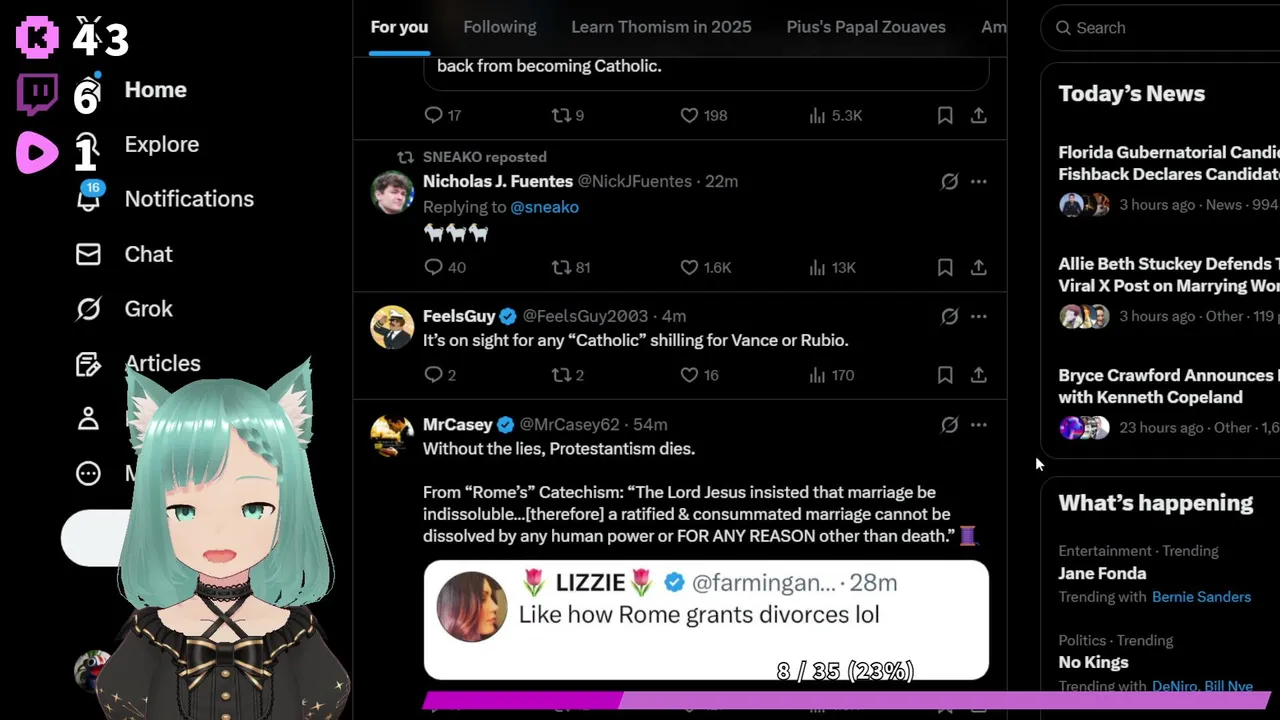Expand more menu on Nicholas J. Fuentes post
This screenshot has height=720, width=1280.
click(x=979, y=181)
